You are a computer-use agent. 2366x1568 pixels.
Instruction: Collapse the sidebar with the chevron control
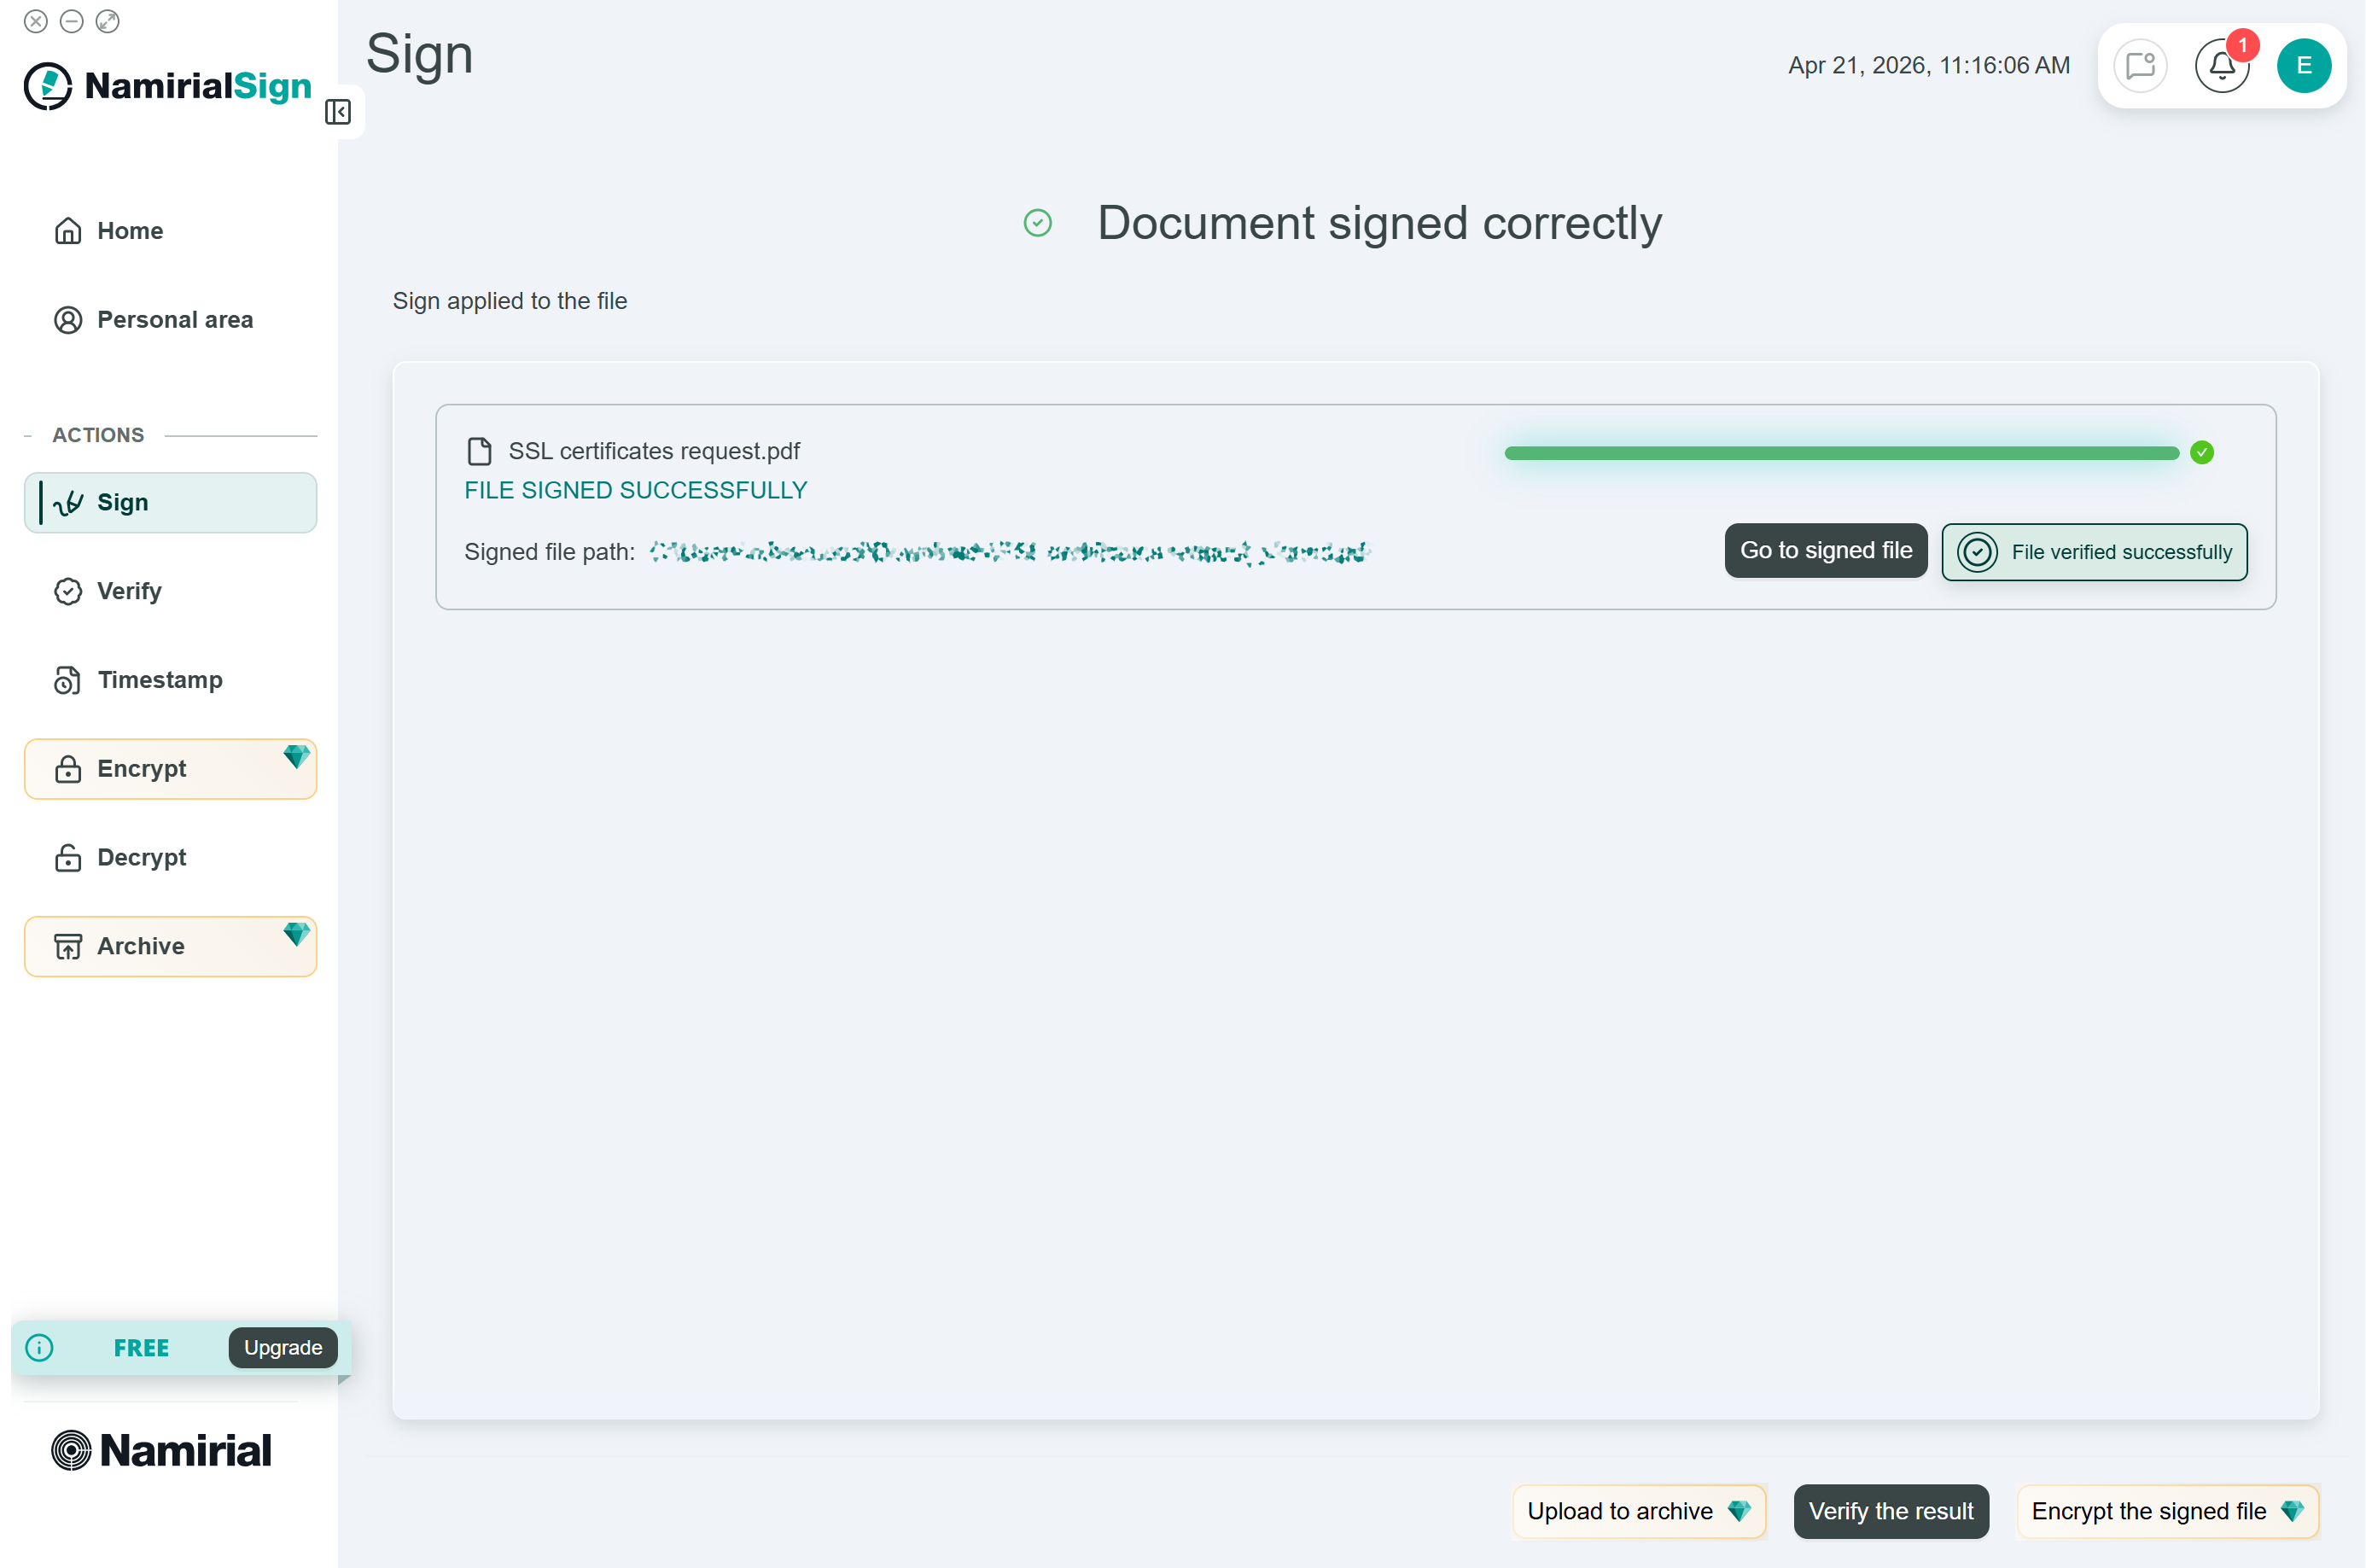coord(338,111)
